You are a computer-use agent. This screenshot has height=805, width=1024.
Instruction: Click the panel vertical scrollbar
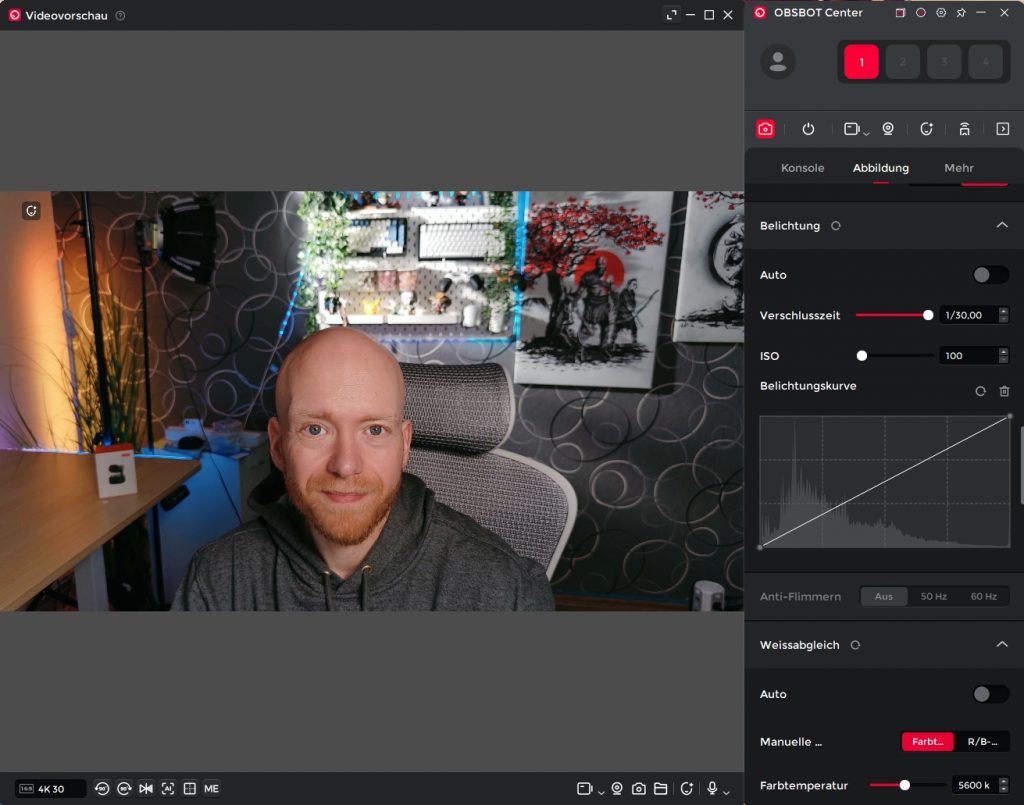pos(1022,465)
